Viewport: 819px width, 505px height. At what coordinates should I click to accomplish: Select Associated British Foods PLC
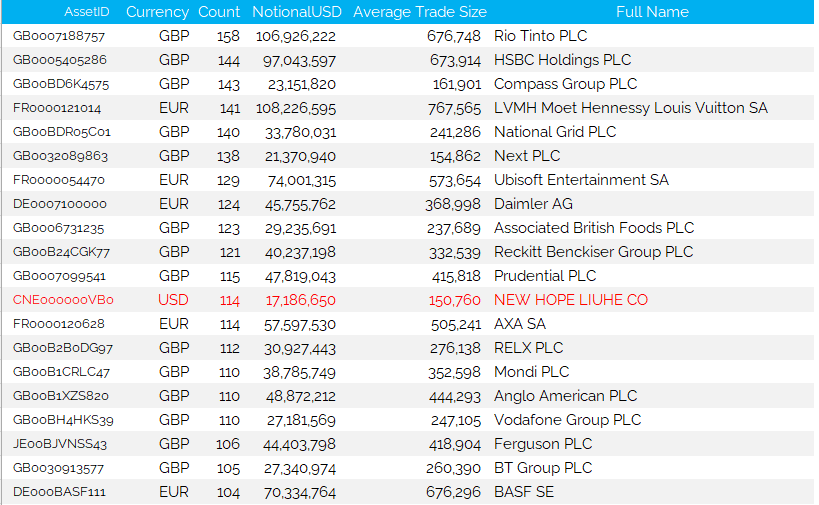(x=594, y=228)
